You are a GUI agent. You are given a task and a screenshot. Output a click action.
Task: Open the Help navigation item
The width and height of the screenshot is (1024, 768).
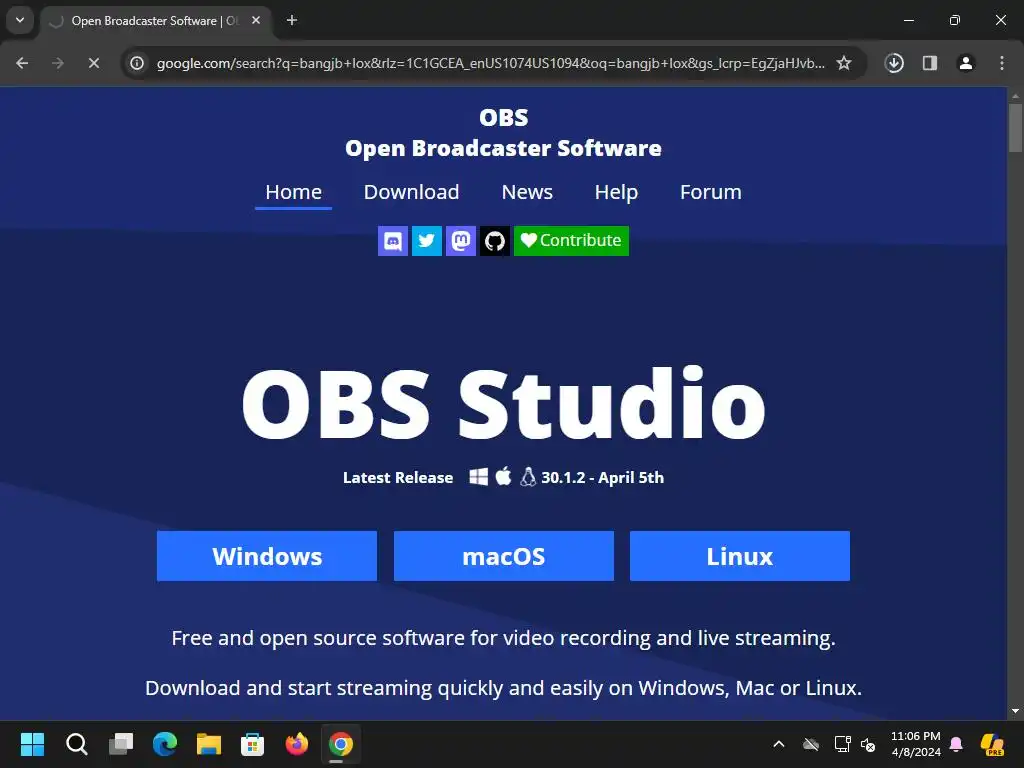point(616,193)
